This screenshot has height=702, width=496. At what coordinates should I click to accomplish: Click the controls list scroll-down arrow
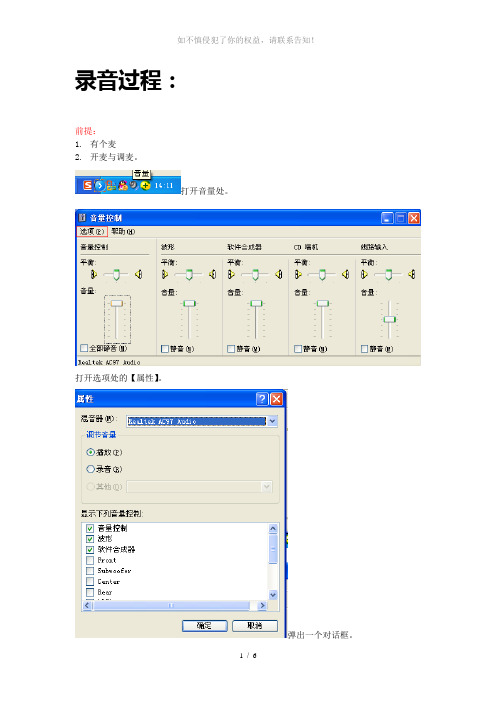pos(273,595)
